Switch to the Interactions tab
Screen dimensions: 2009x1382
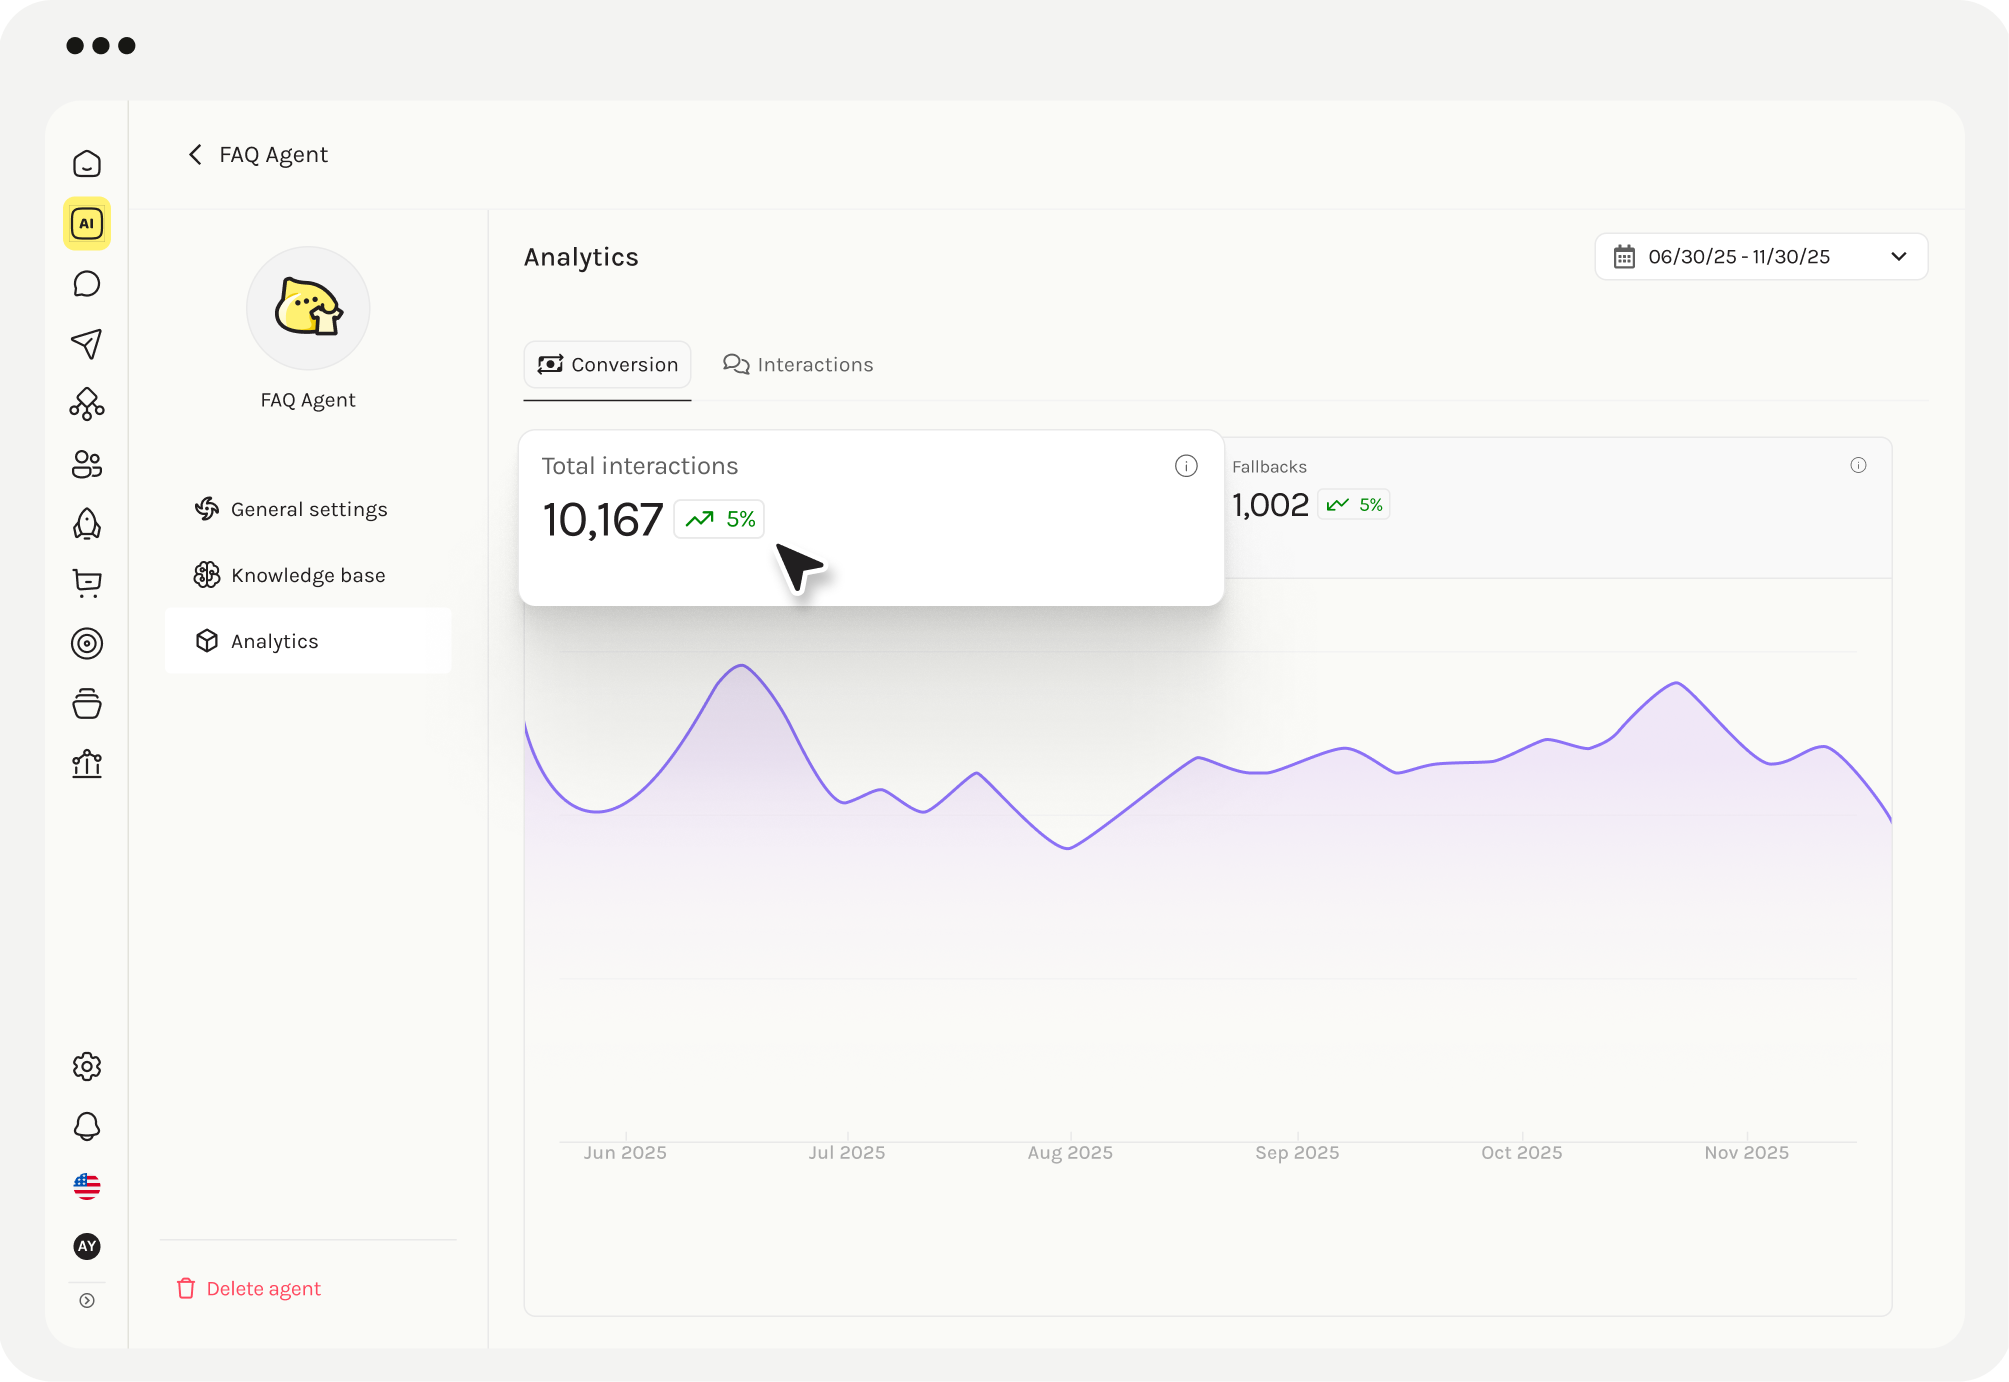coord(798,364)
